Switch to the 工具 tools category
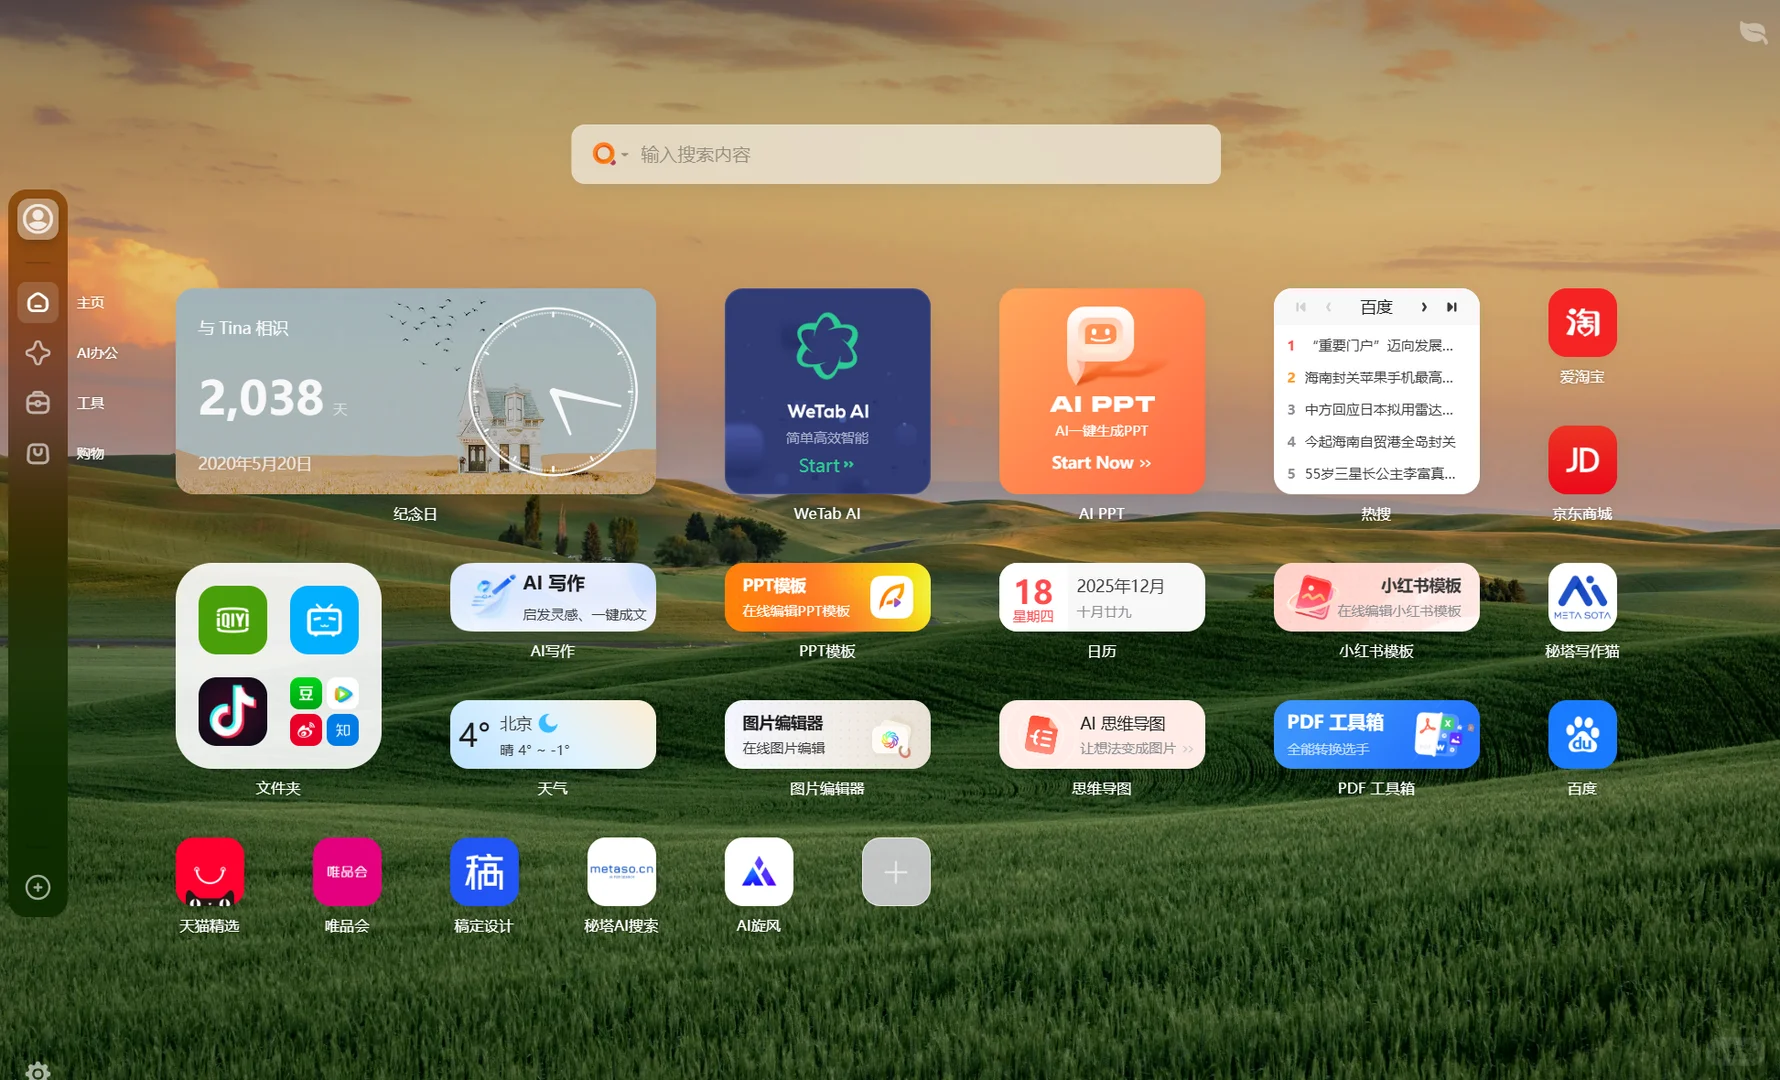Viewport: 1780px width, 1080px height. coord(38,403)
